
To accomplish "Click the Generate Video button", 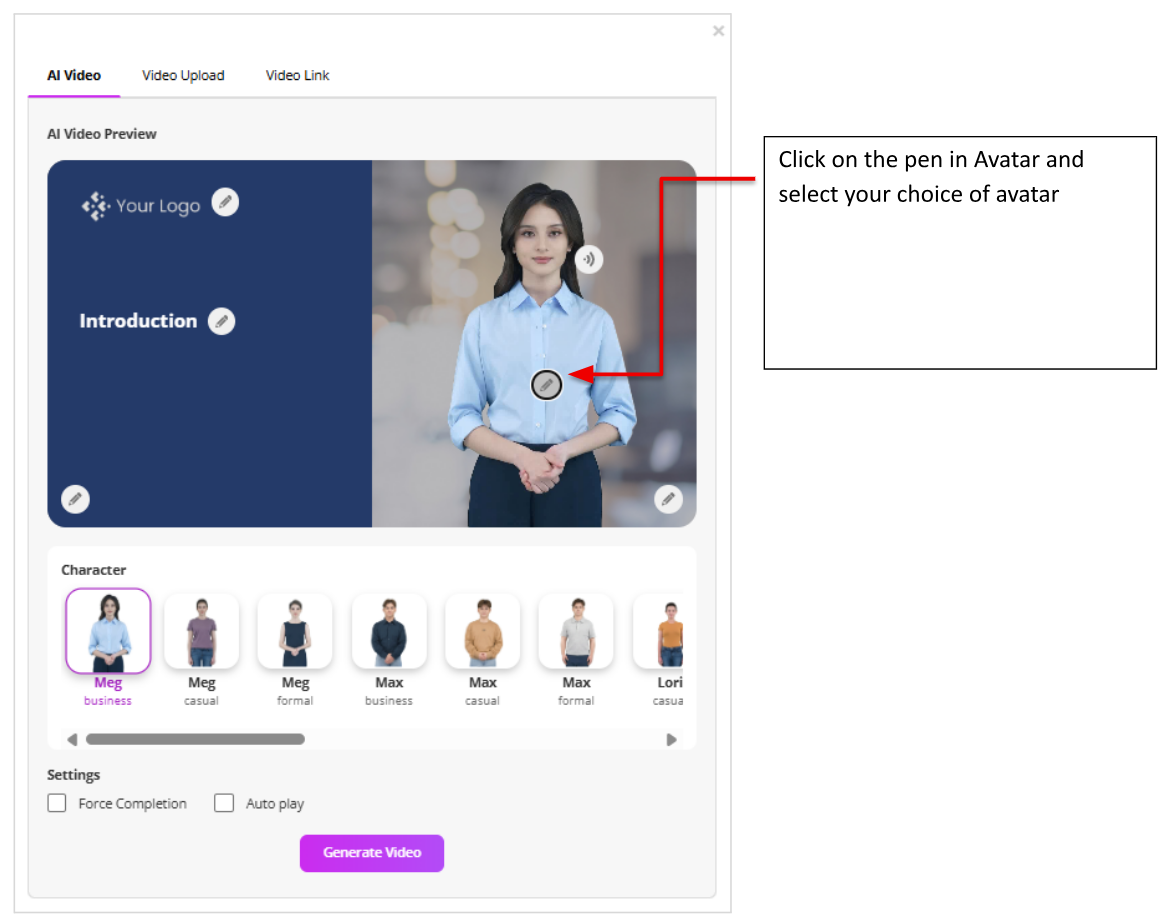I will coord(372,853).
